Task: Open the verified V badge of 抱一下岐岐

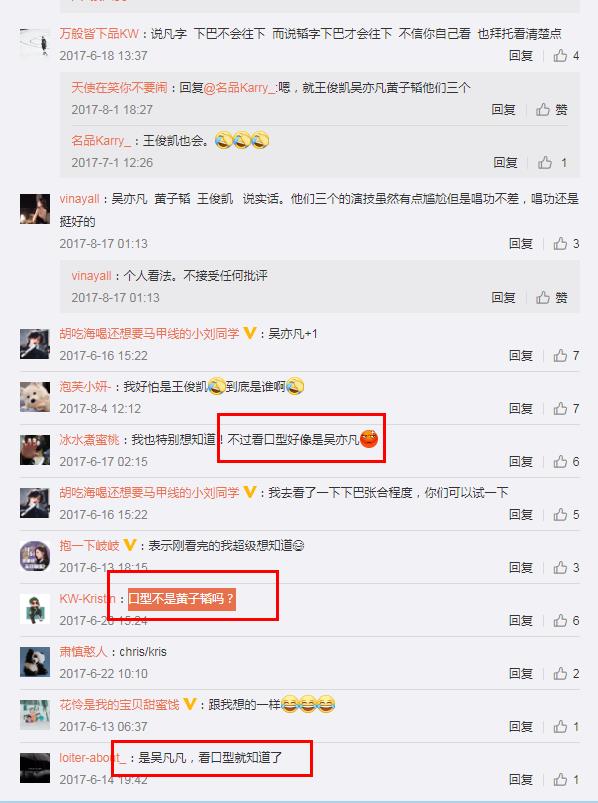Action: pos(130,545)
